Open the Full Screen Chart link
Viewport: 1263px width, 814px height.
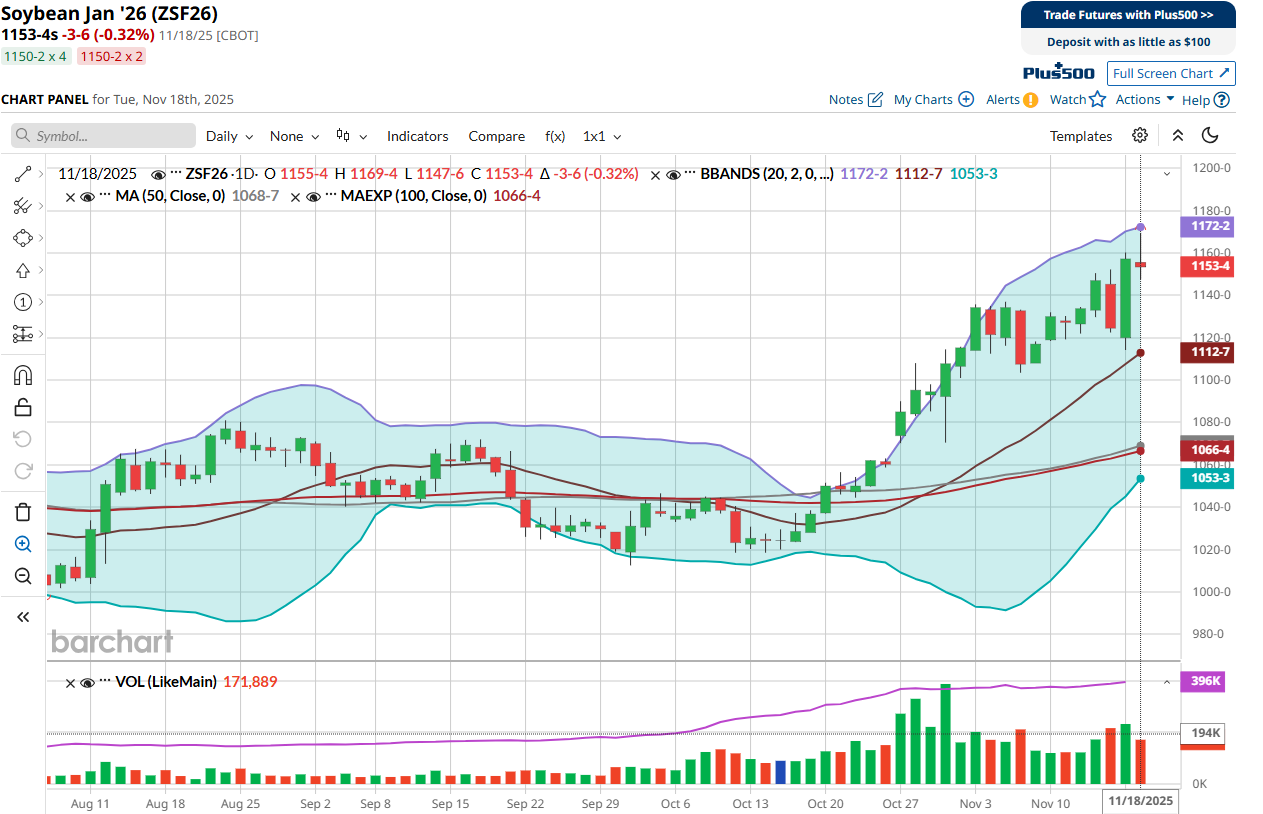click(1171, 73)
